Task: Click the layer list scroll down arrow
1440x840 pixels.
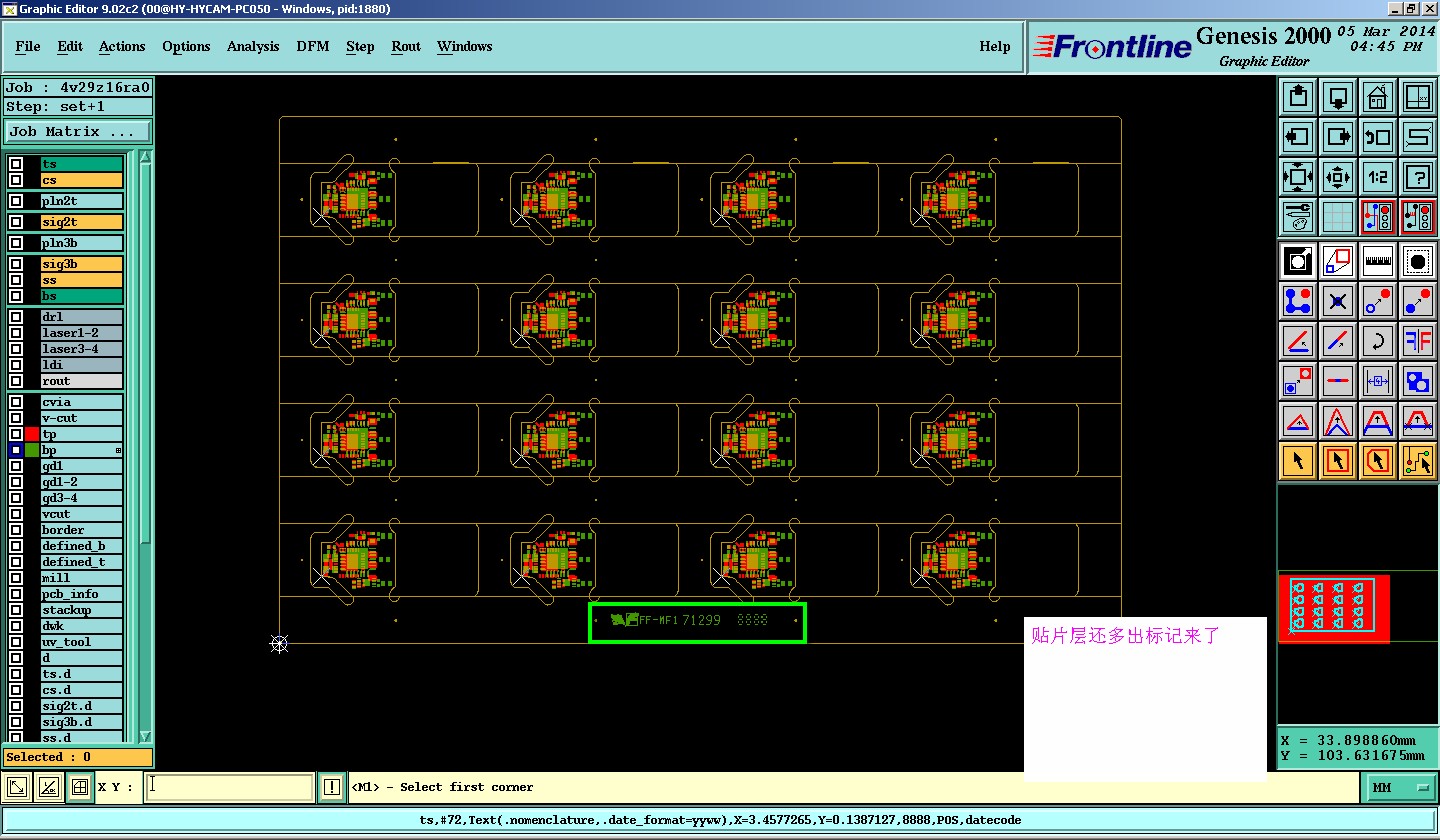Action: (x=145, y=737)
